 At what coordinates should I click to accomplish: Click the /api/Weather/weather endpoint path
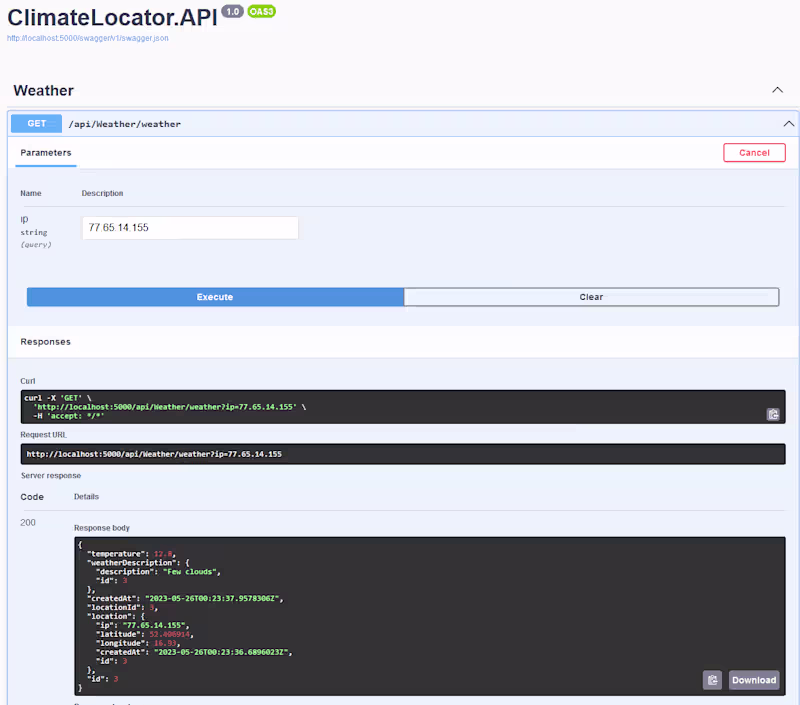click(x=124, y=124)
